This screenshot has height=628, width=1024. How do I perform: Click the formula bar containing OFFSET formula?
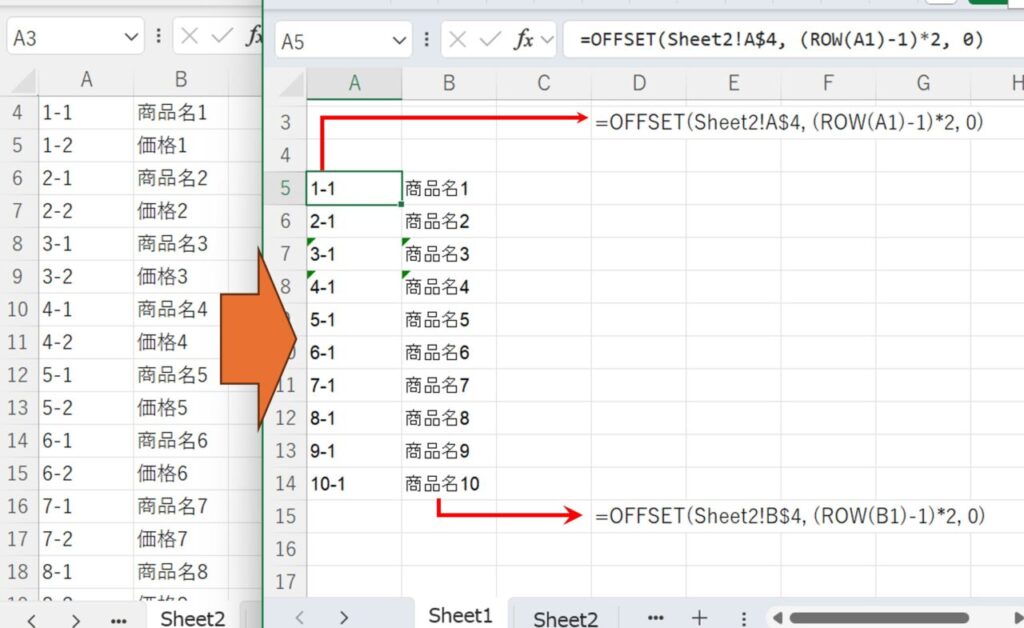click(x=793, y=40)
